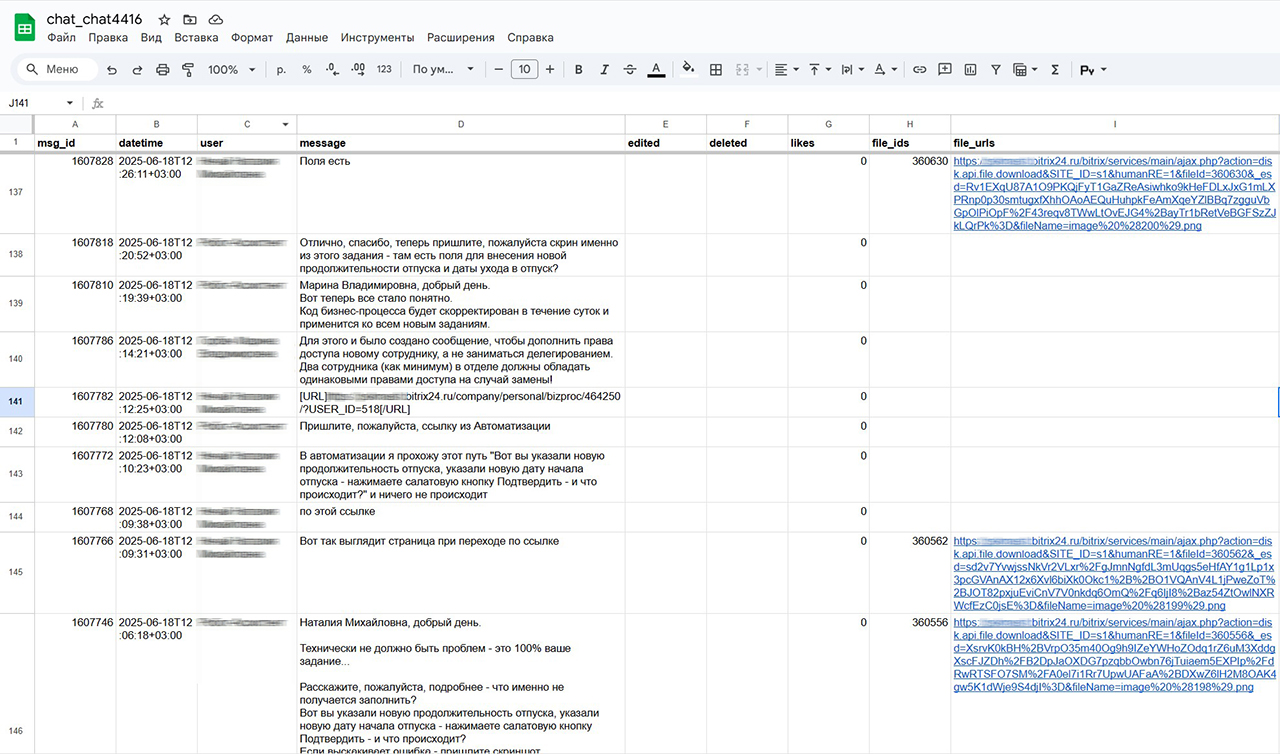The width and height of the screenshot is (1280, 754).
Task: Click the font size input field
Action: click(x=524, y=70)
